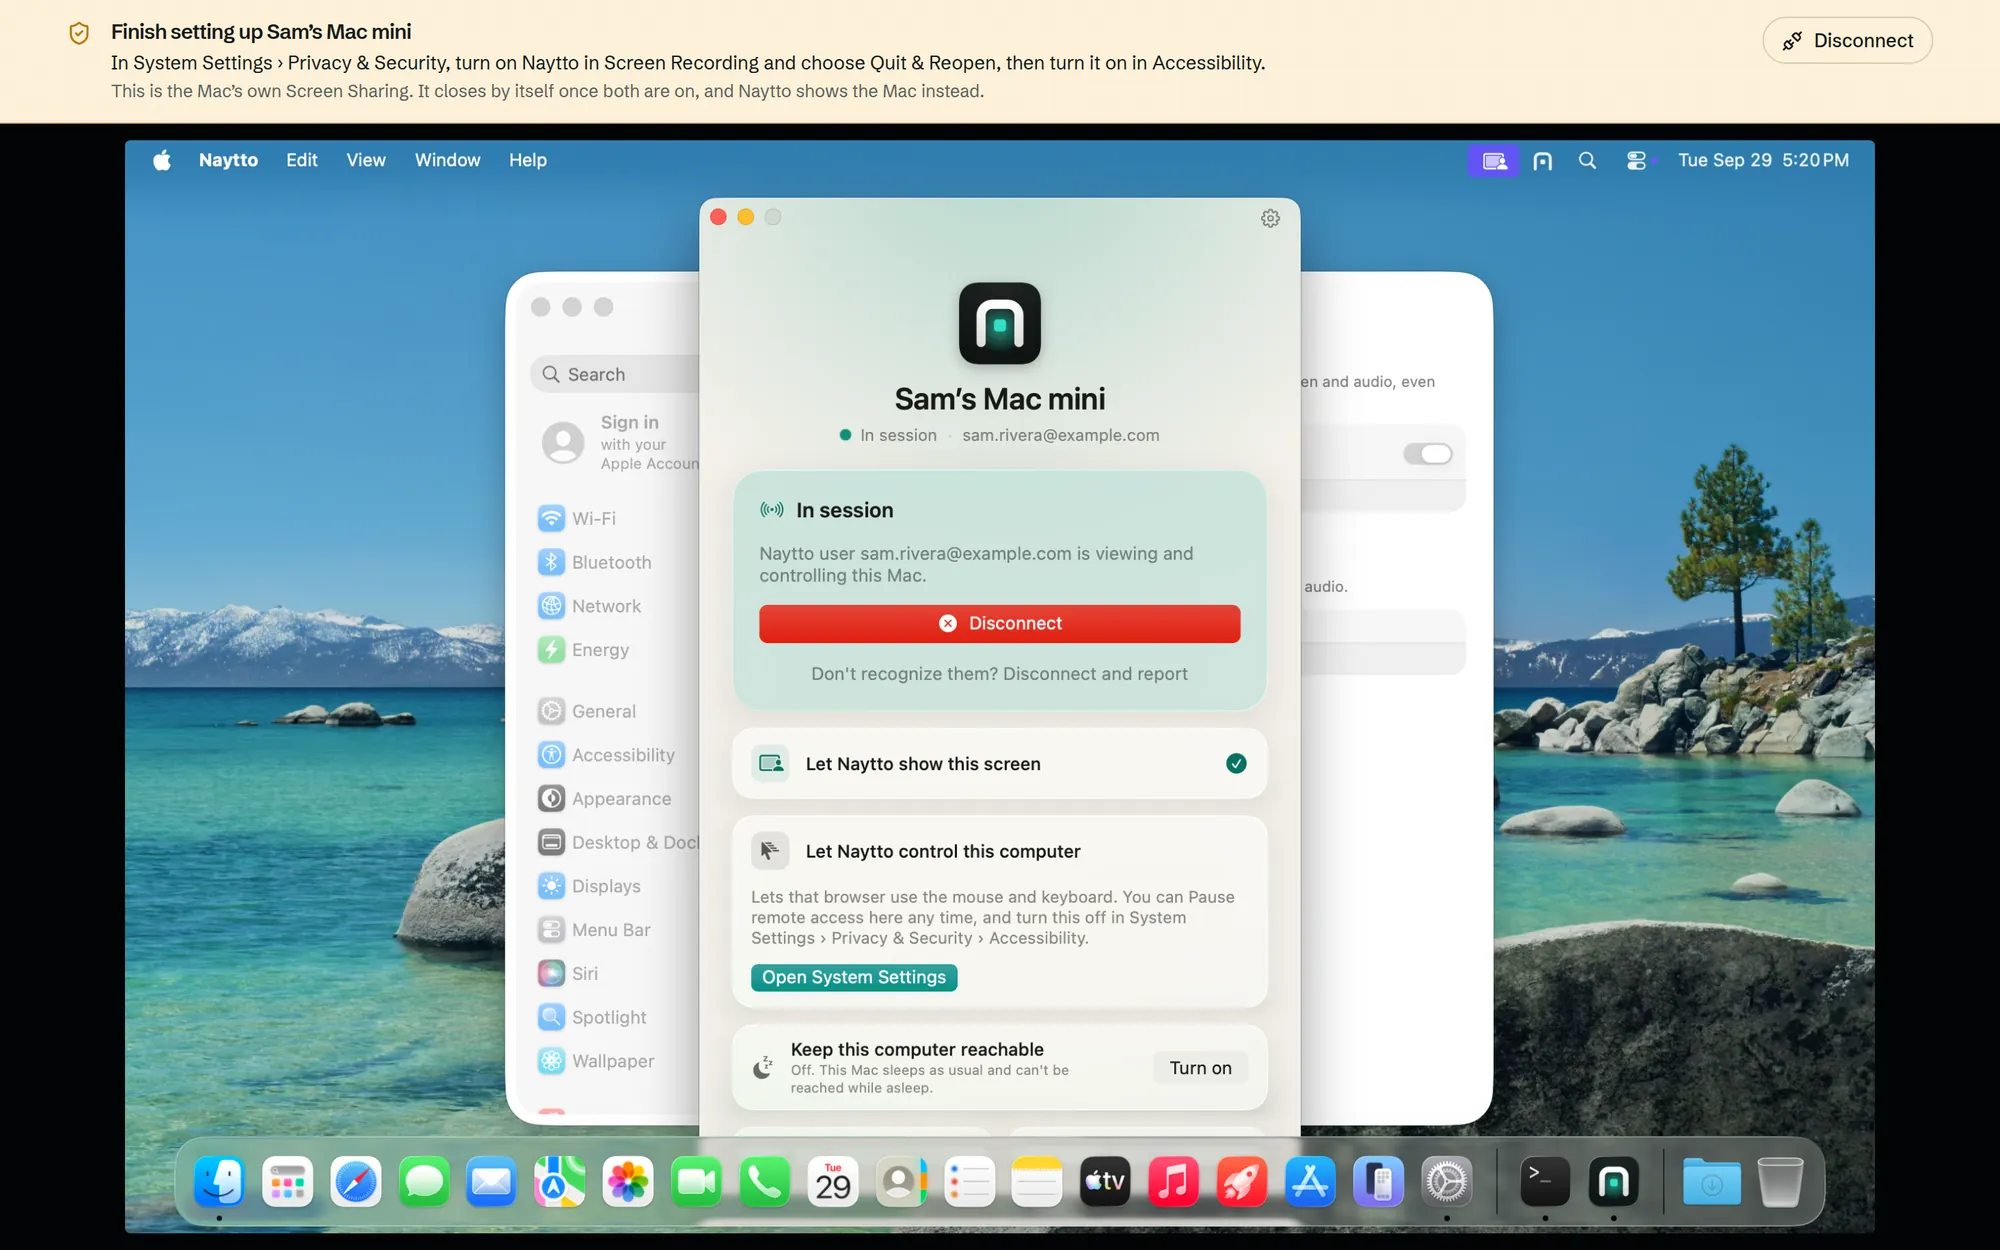Click Open System Settings button
Image resolution: width=2000 pixels, height=1250 pixels.
tap(854, 977)
